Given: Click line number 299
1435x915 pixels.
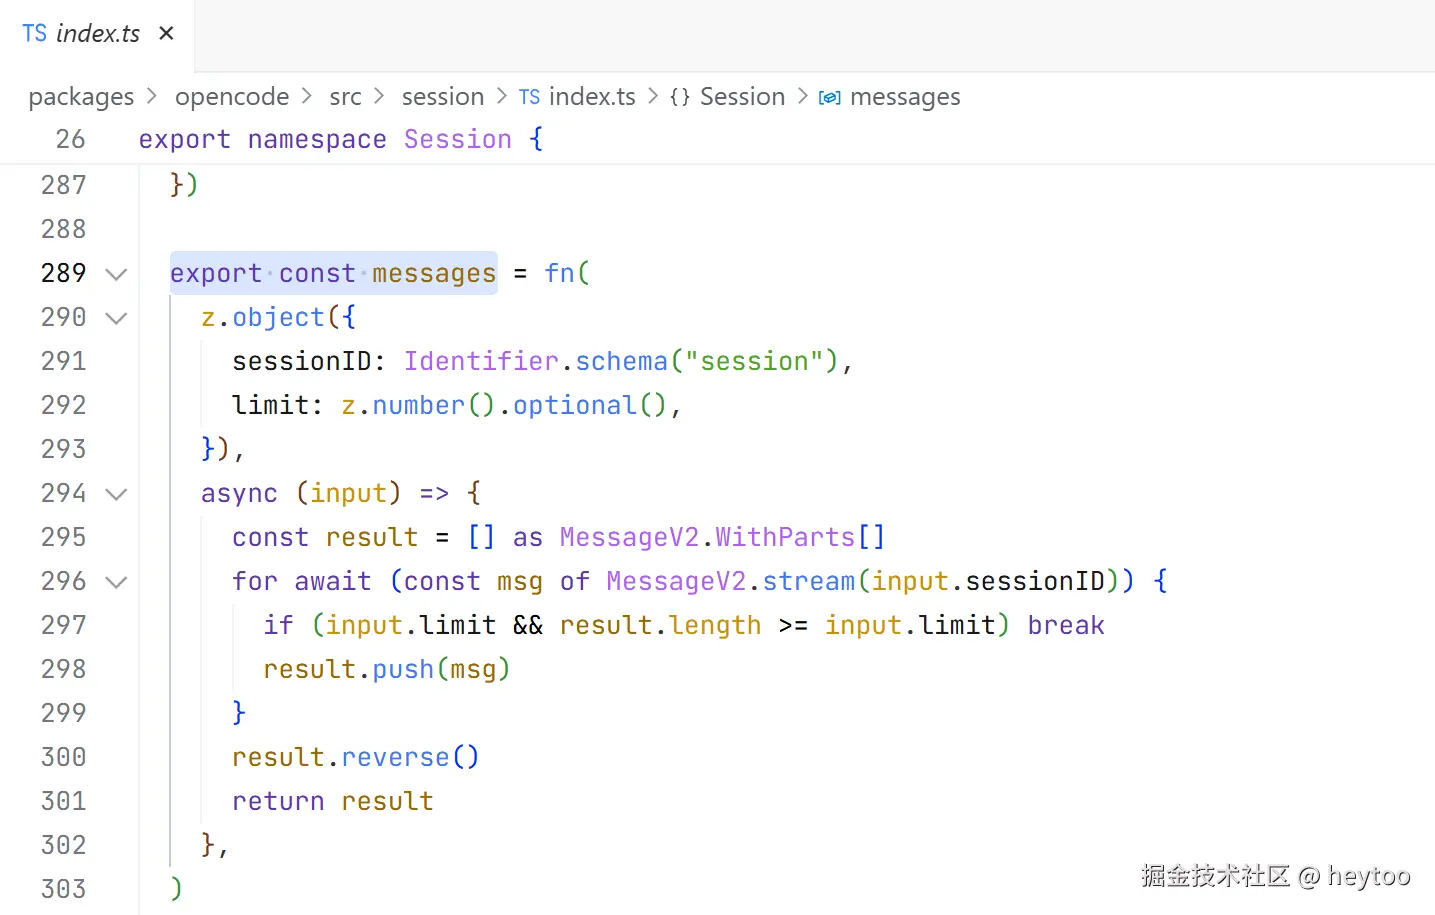Looking at the screenshot, I should point(63,713).
